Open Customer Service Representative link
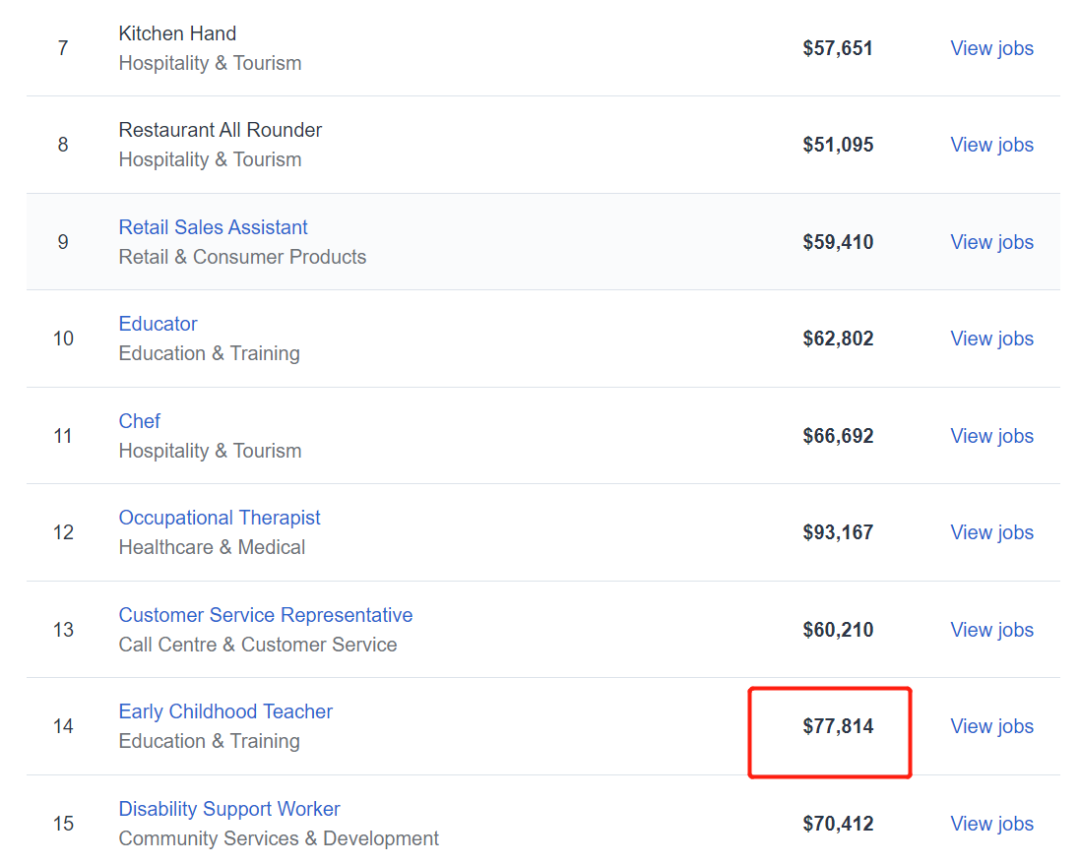1080x864 pixels. (265, 615)
